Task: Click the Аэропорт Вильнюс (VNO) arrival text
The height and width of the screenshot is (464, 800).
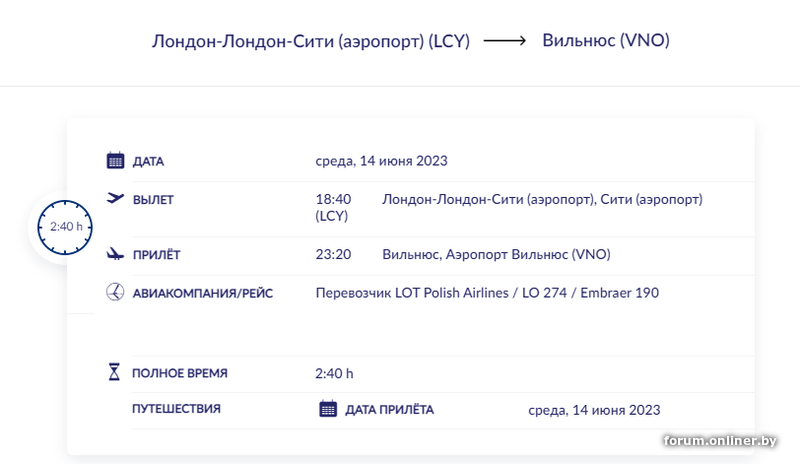Action: point(496,254)
